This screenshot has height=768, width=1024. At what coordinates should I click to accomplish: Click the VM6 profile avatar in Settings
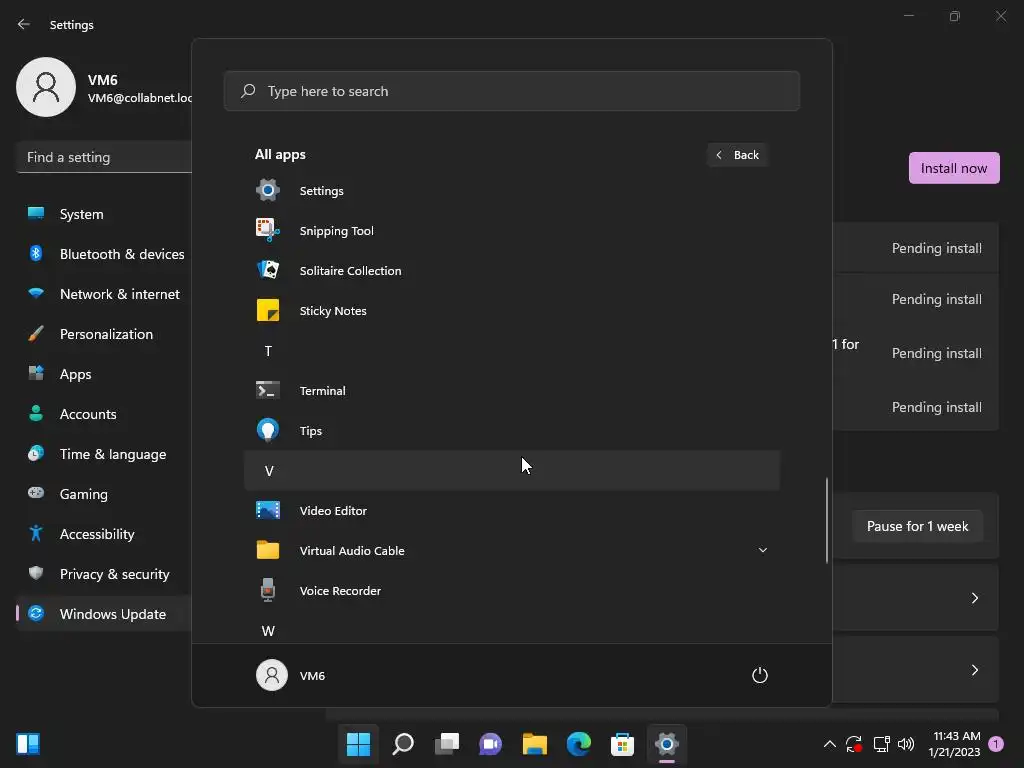(46, 87)
